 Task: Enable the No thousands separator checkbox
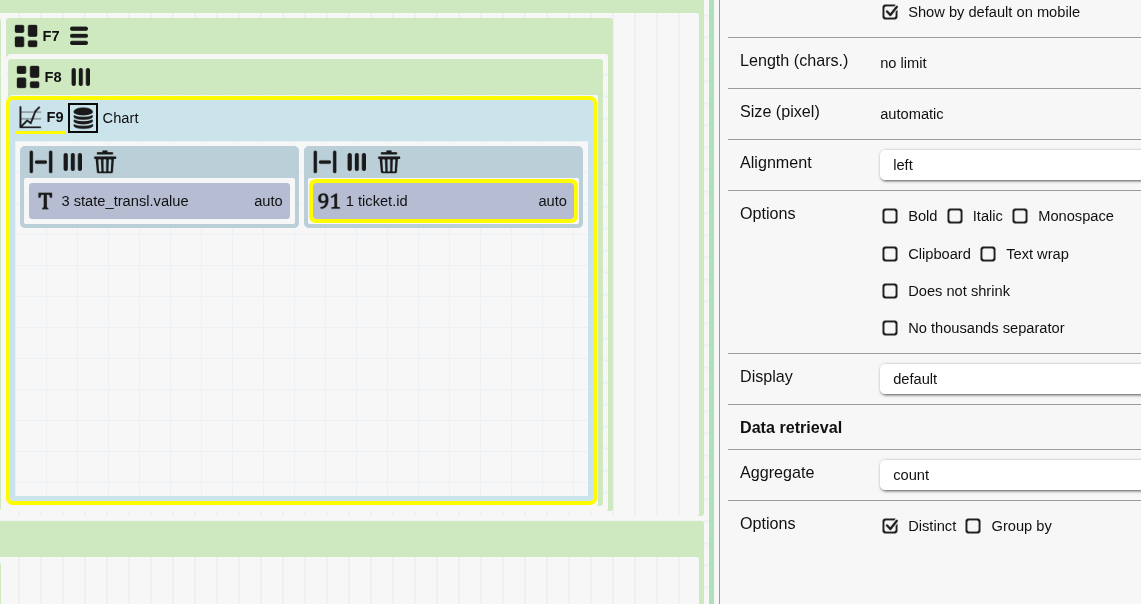(890, 328)
